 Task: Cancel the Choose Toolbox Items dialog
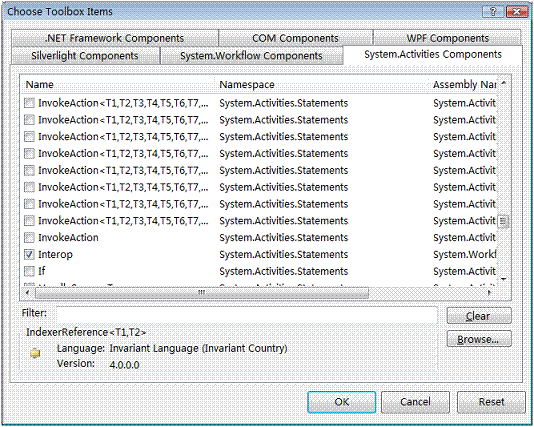pyautogui.click(x=415, y=402)
